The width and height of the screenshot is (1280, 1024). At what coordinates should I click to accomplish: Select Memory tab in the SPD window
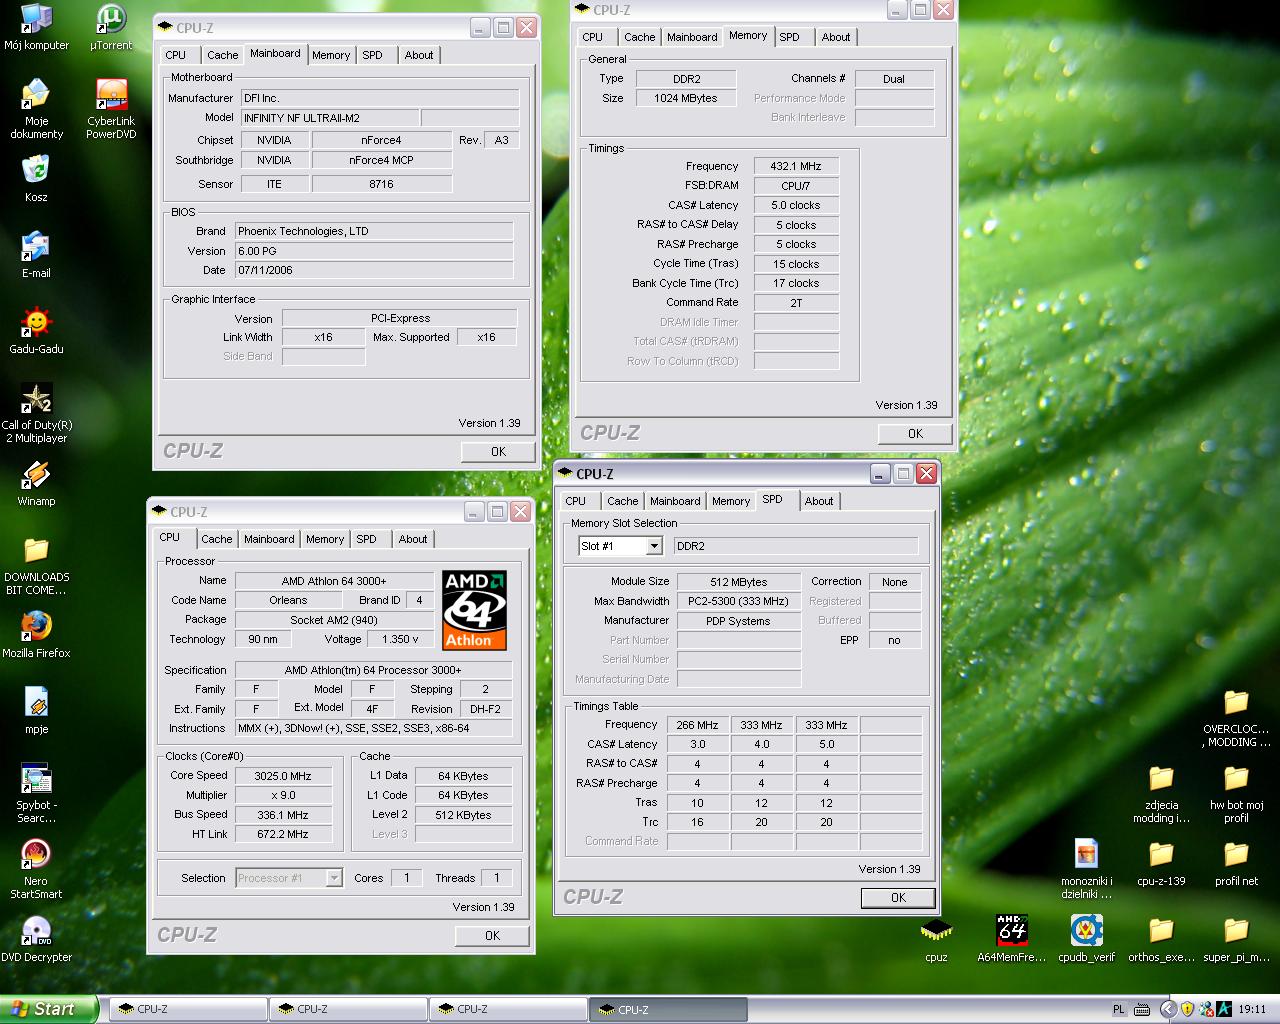(731, 501)
